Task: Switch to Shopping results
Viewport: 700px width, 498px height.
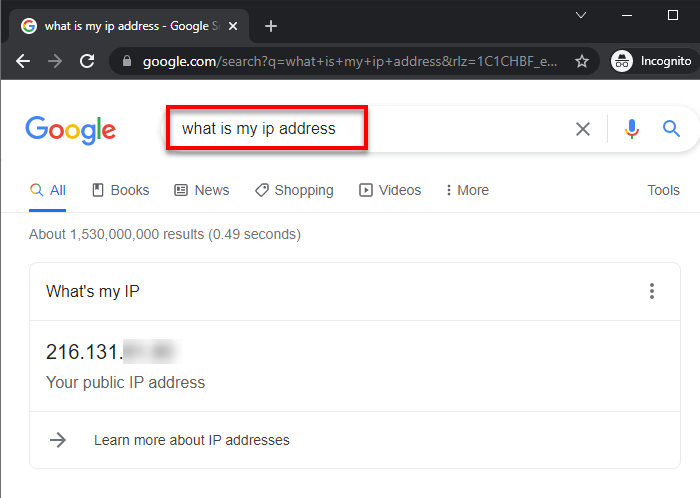Action: pos(294,191)
